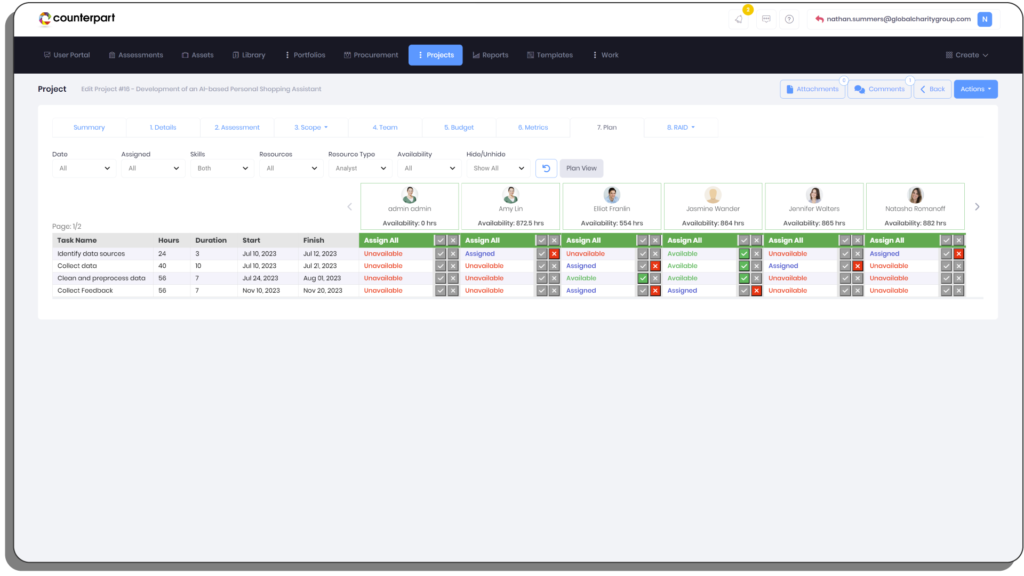Click the Attachments button
This screenshot has height=576, width=1024.
coord(812,89)
